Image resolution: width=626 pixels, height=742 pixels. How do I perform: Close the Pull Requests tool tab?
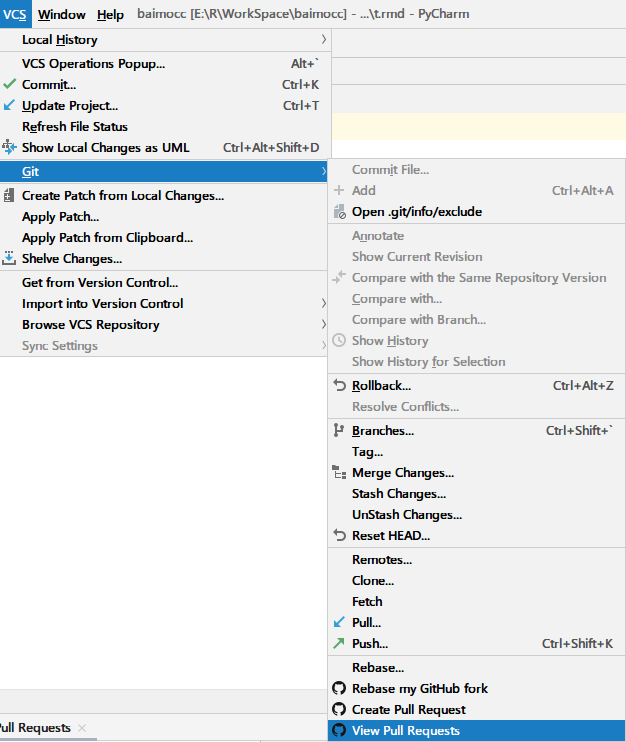coord(82,728)
